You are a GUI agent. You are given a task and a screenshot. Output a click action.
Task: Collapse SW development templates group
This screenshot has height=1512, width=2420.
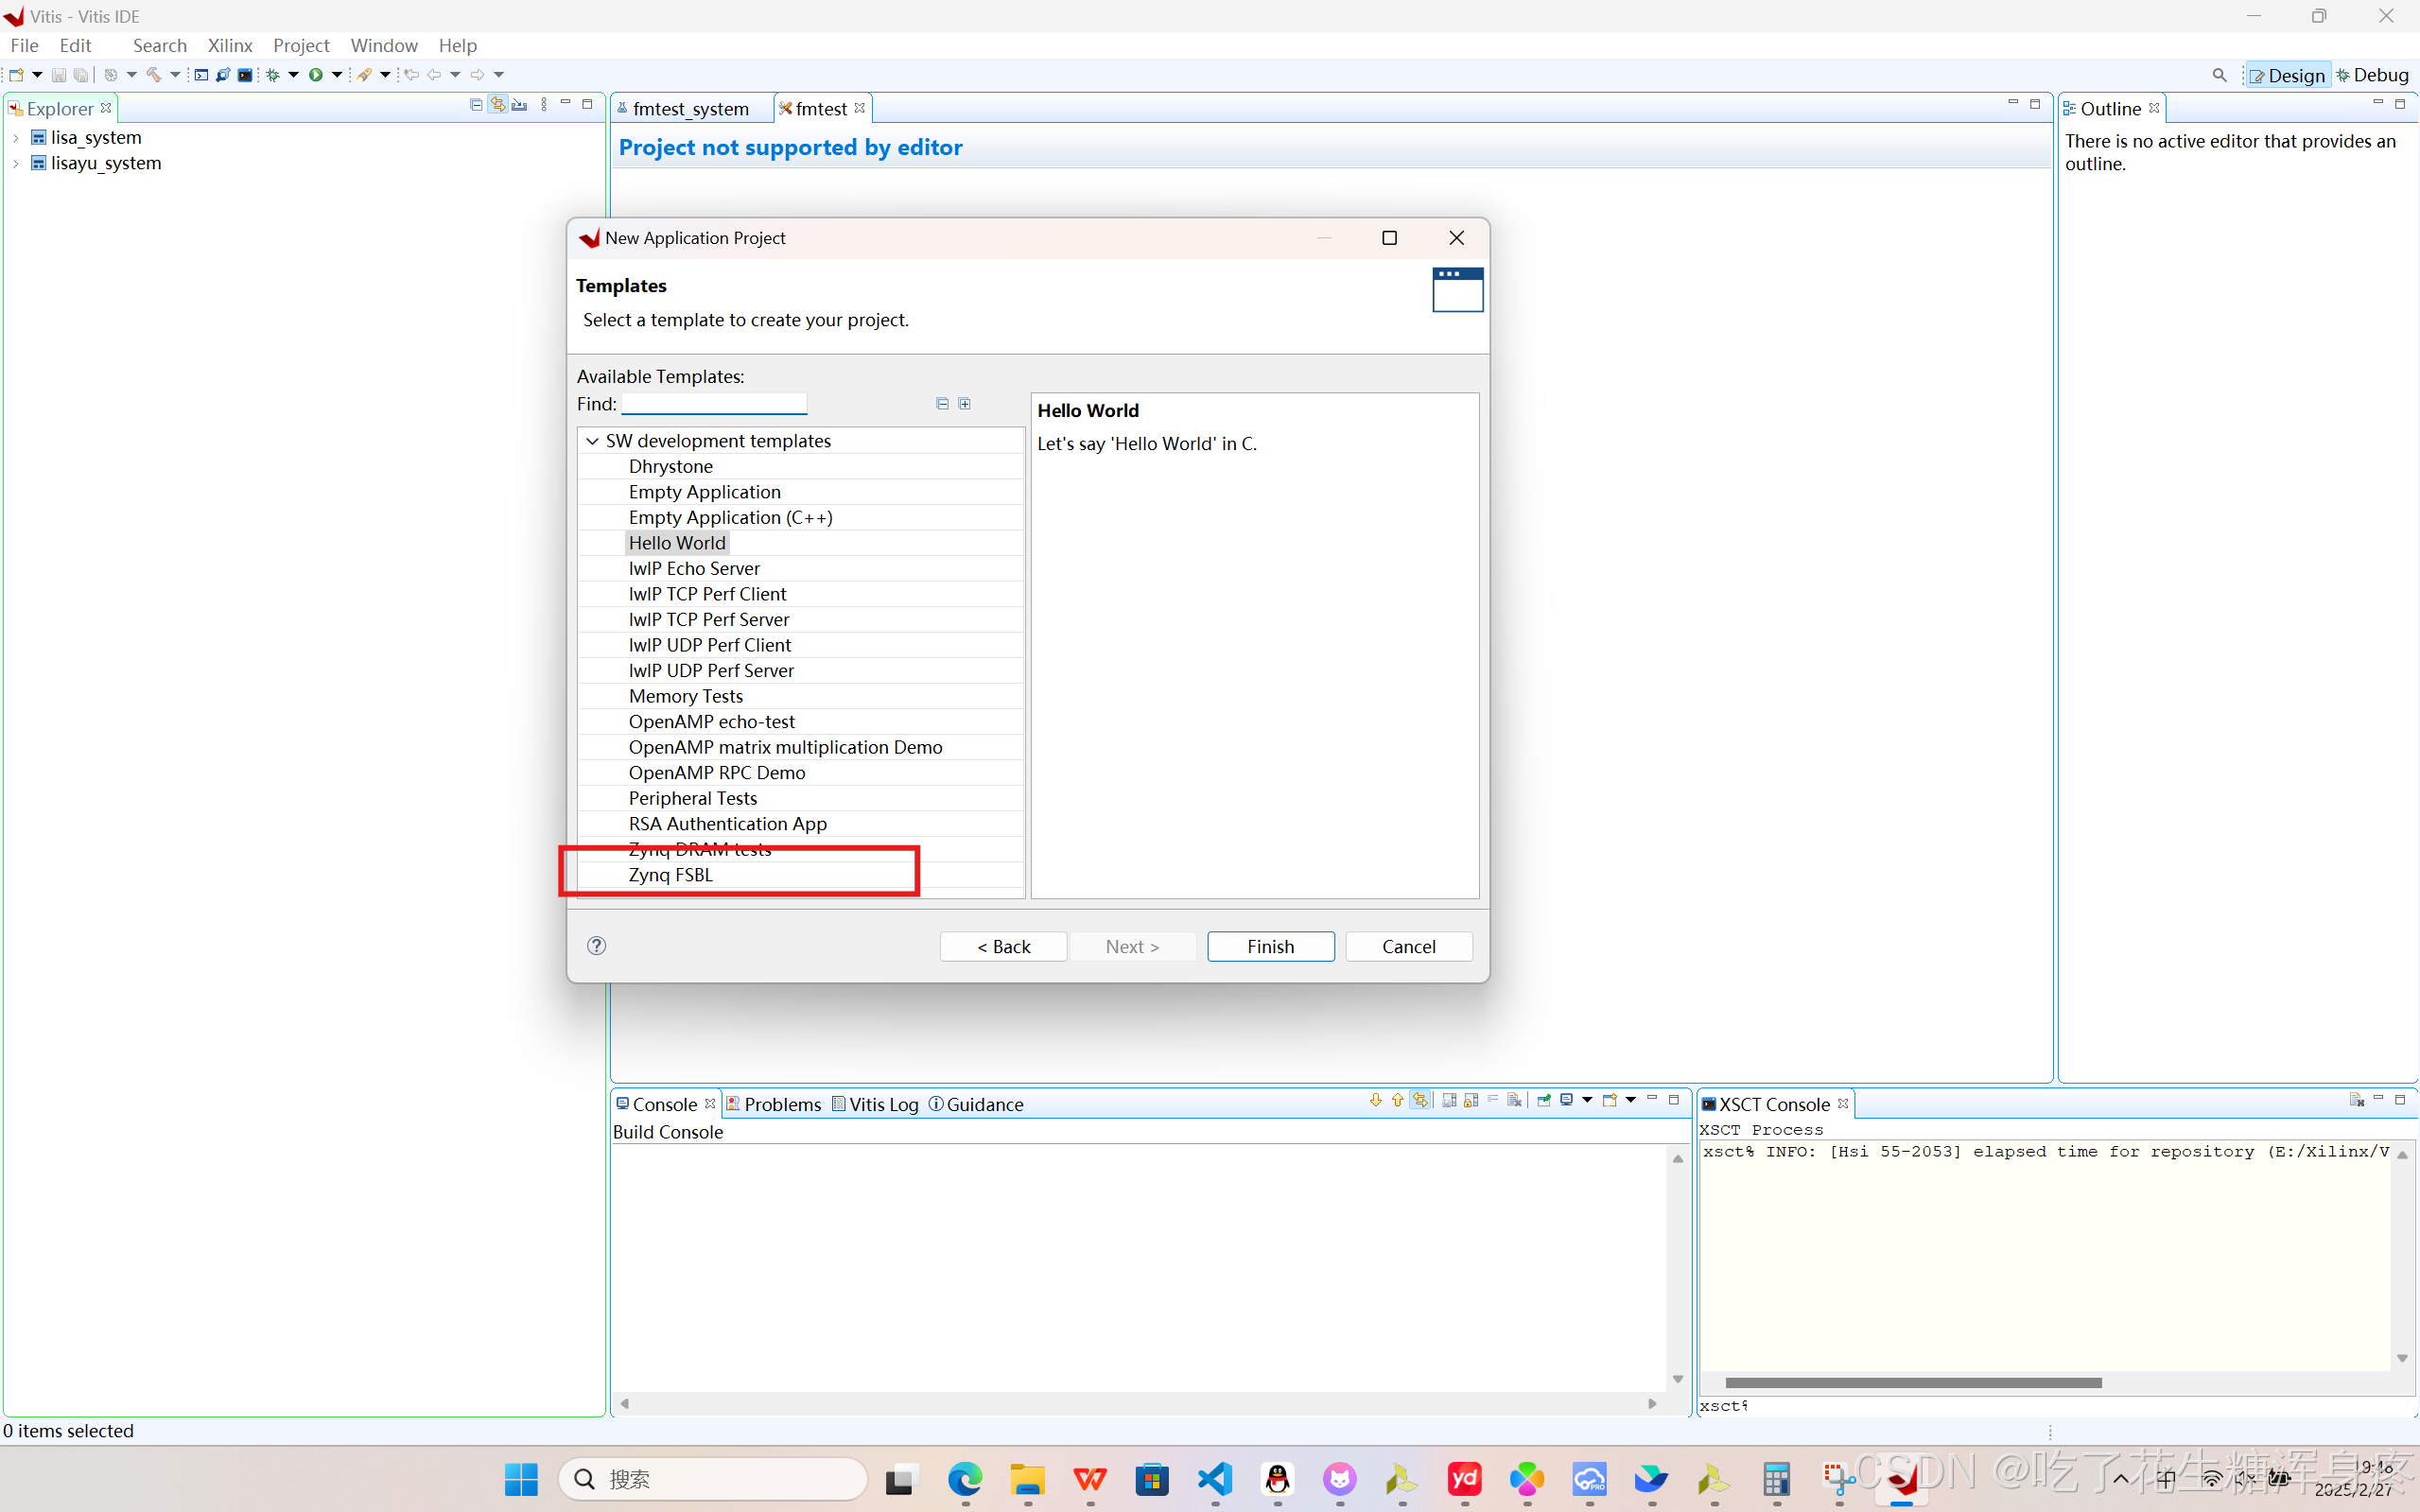click(593, 441)
